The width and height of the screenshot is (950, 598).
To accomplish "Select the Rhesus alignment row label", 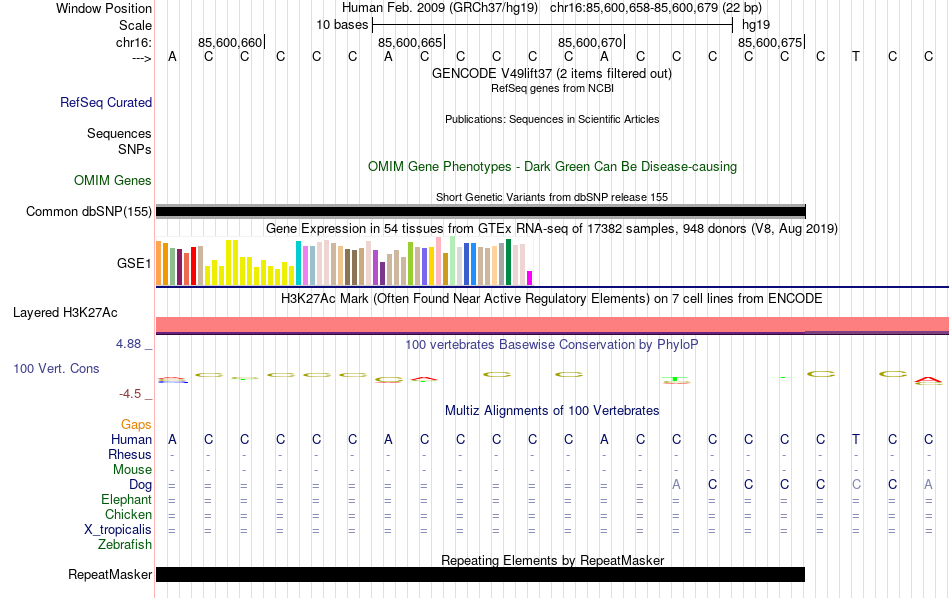I will (x=130, y=454).
